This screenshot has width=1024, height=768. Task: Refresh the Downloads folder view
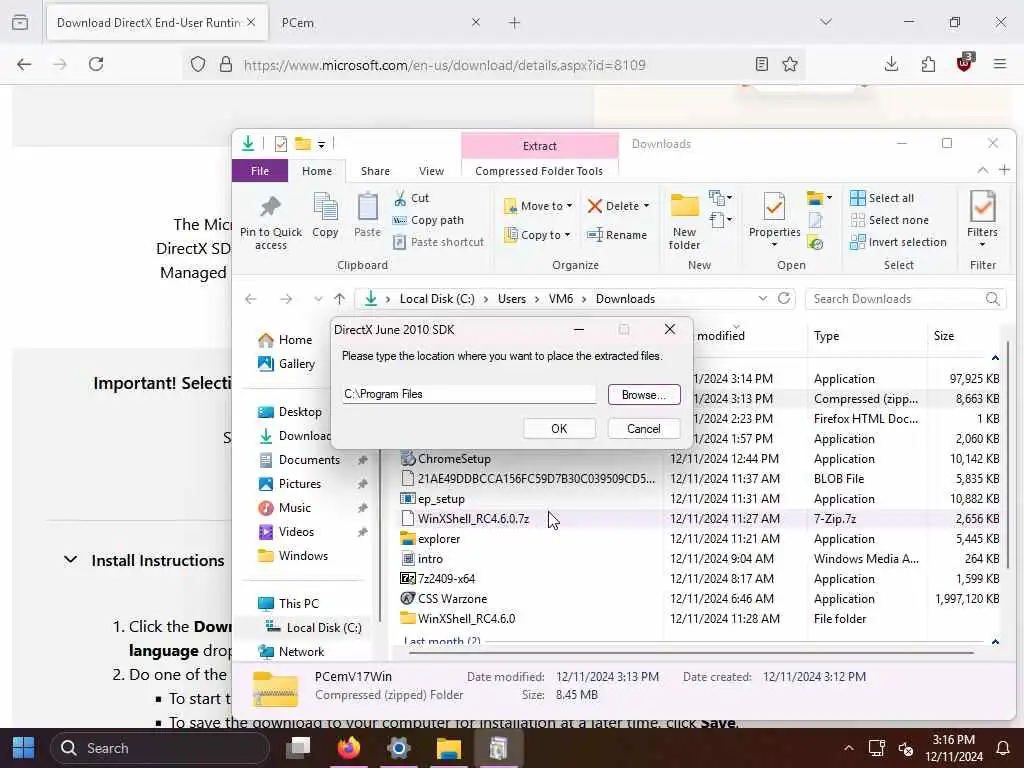click(784, 298)
